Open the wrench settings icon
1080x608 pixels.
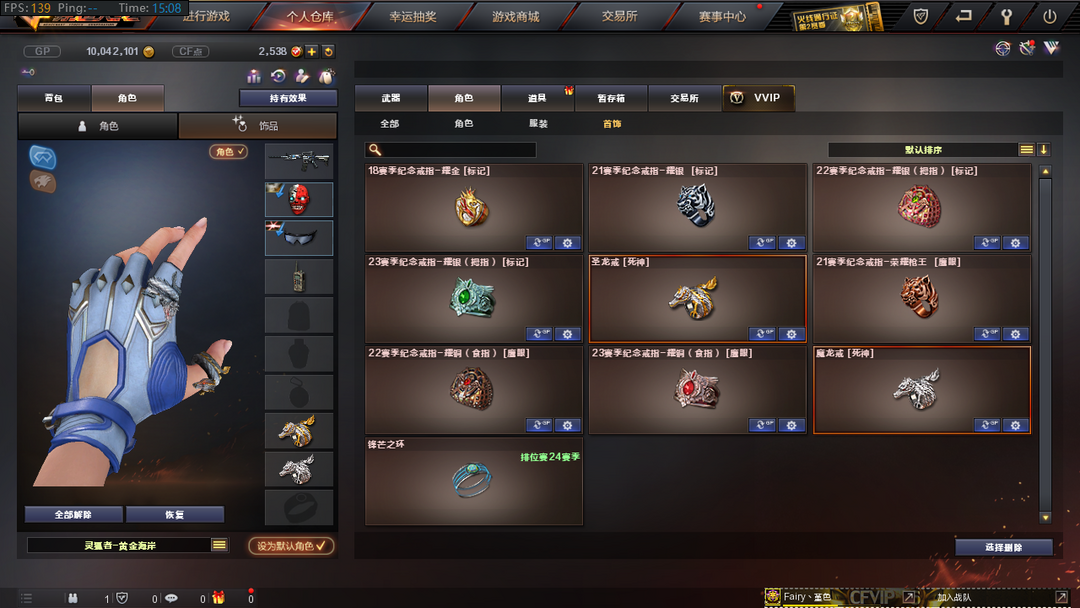[x=1006, y=17]
